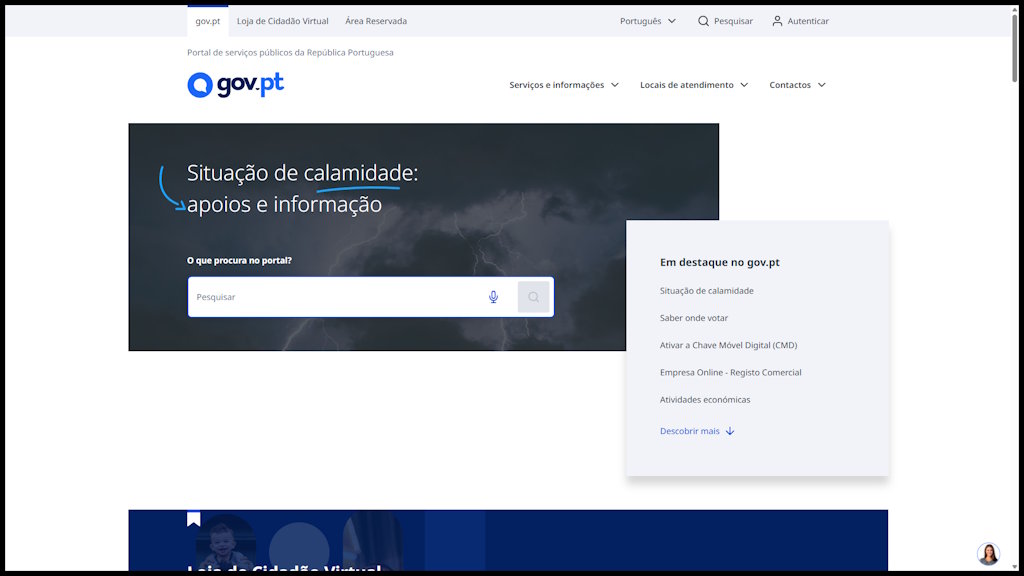Open the virtual assistant chat avatar
This screenshot has width=1024, height=576.
point(988,554)
